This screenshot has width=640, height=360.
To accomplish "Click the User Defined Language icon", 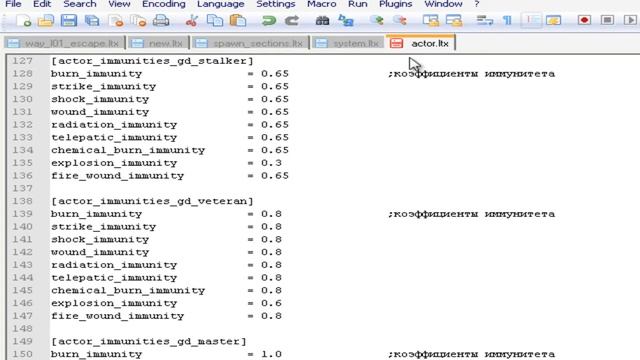I will coord(553,20).
